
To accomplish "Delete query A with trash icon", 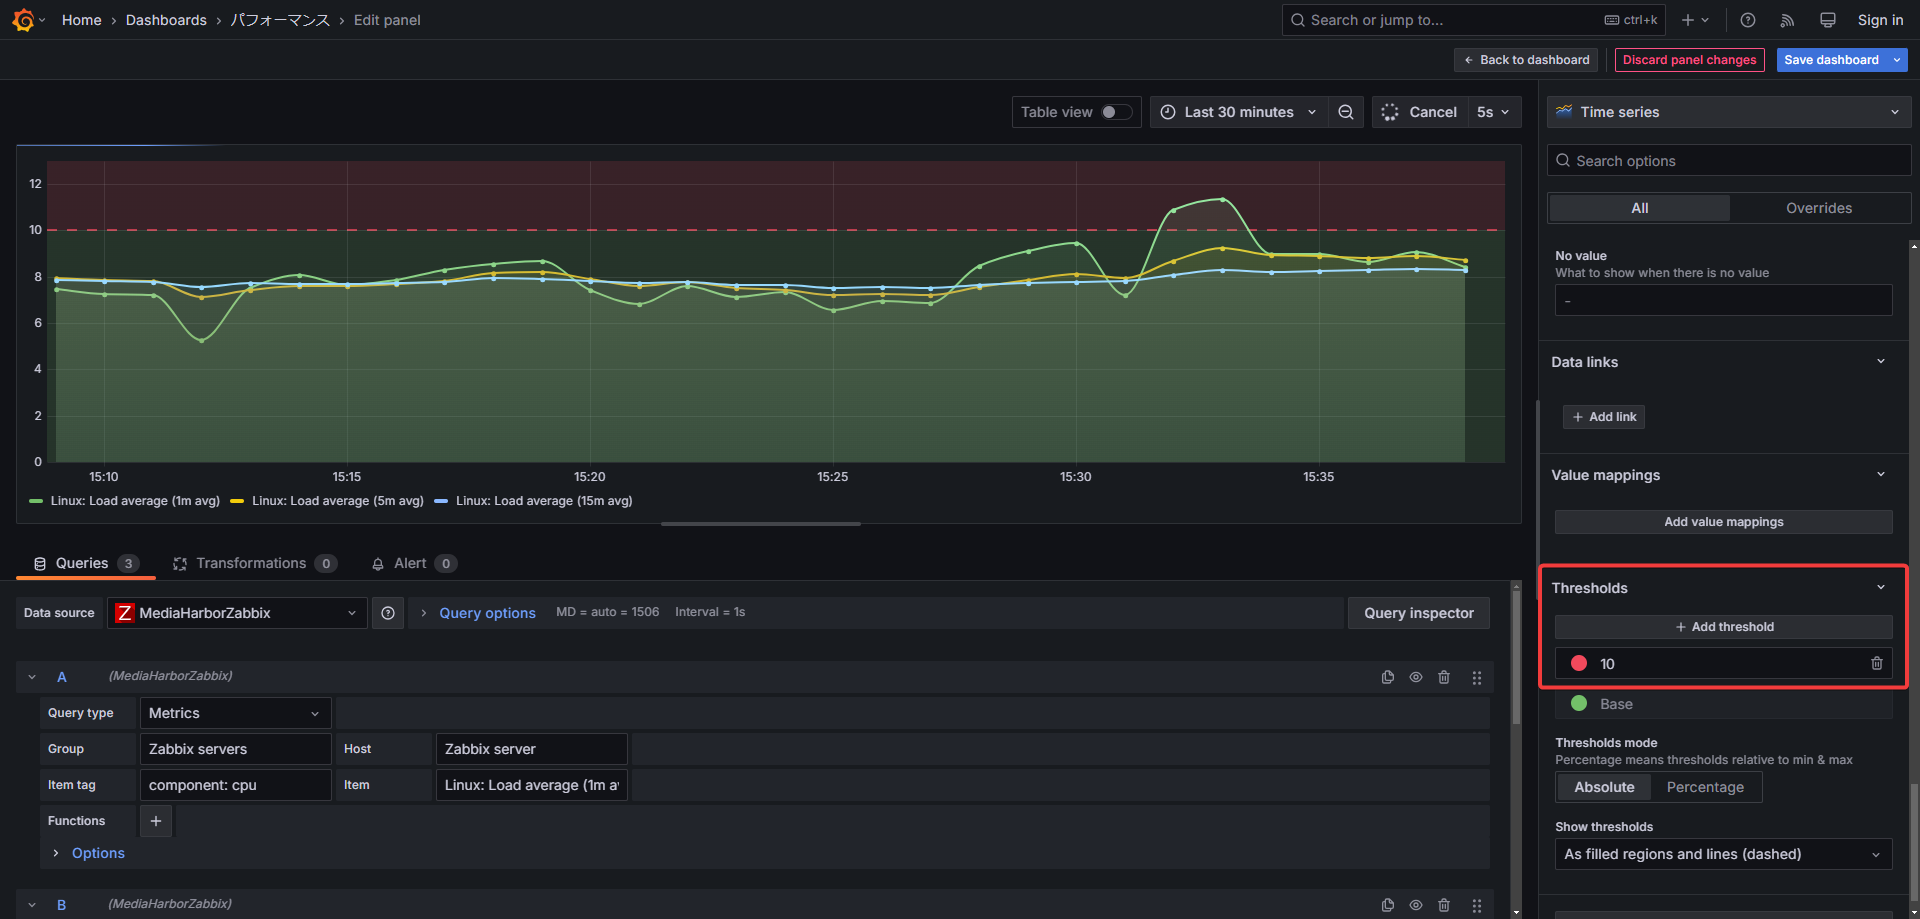I will [1444, 677].
